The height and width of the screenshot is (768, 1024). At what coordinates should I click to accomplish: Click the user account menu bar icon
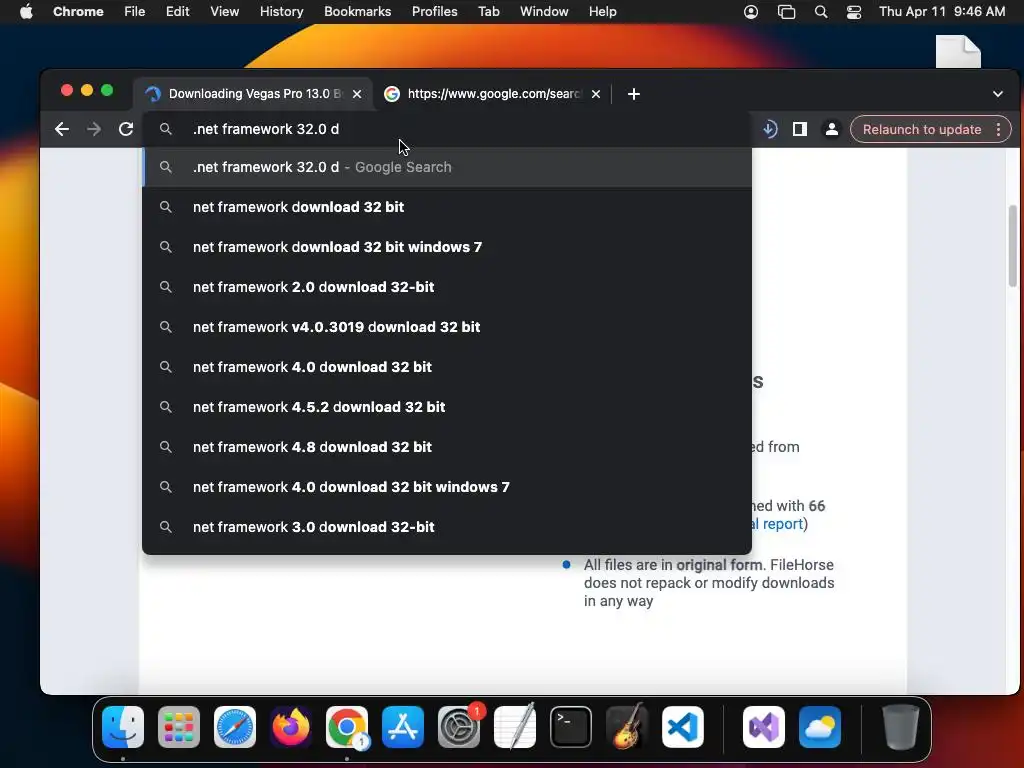pos(751,12)
